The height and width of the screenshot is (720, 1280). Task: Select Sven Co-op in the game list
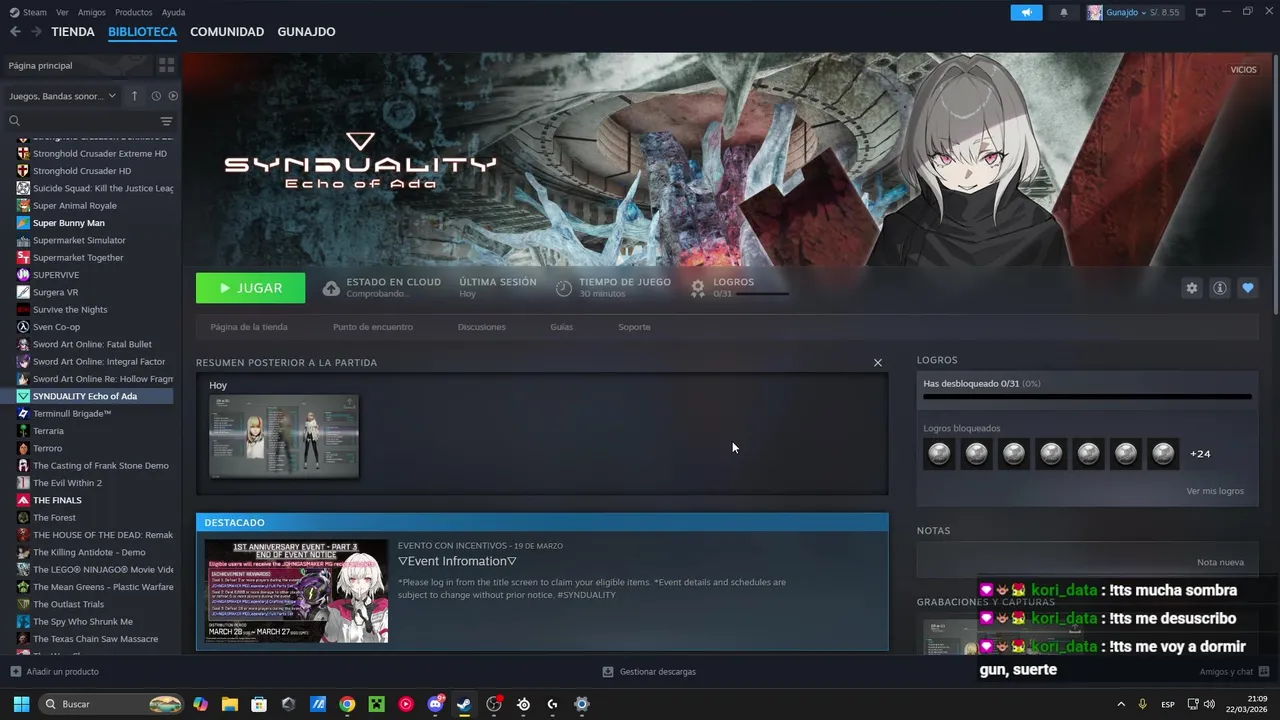tap(56, 327)
